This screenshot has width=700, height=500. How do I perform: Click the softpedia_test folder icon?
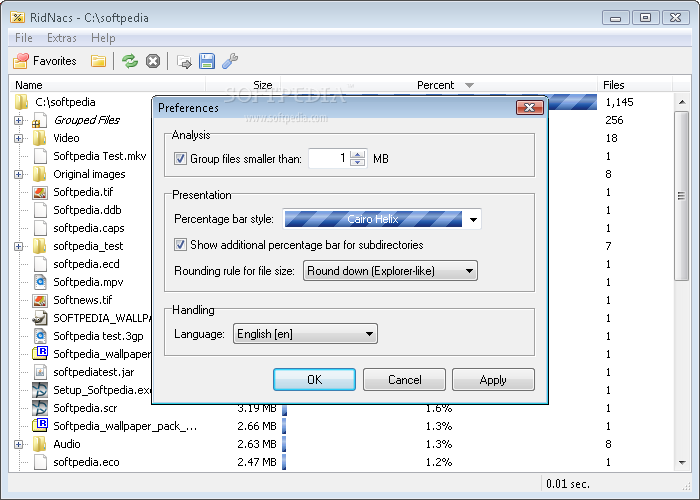point(39,246)
